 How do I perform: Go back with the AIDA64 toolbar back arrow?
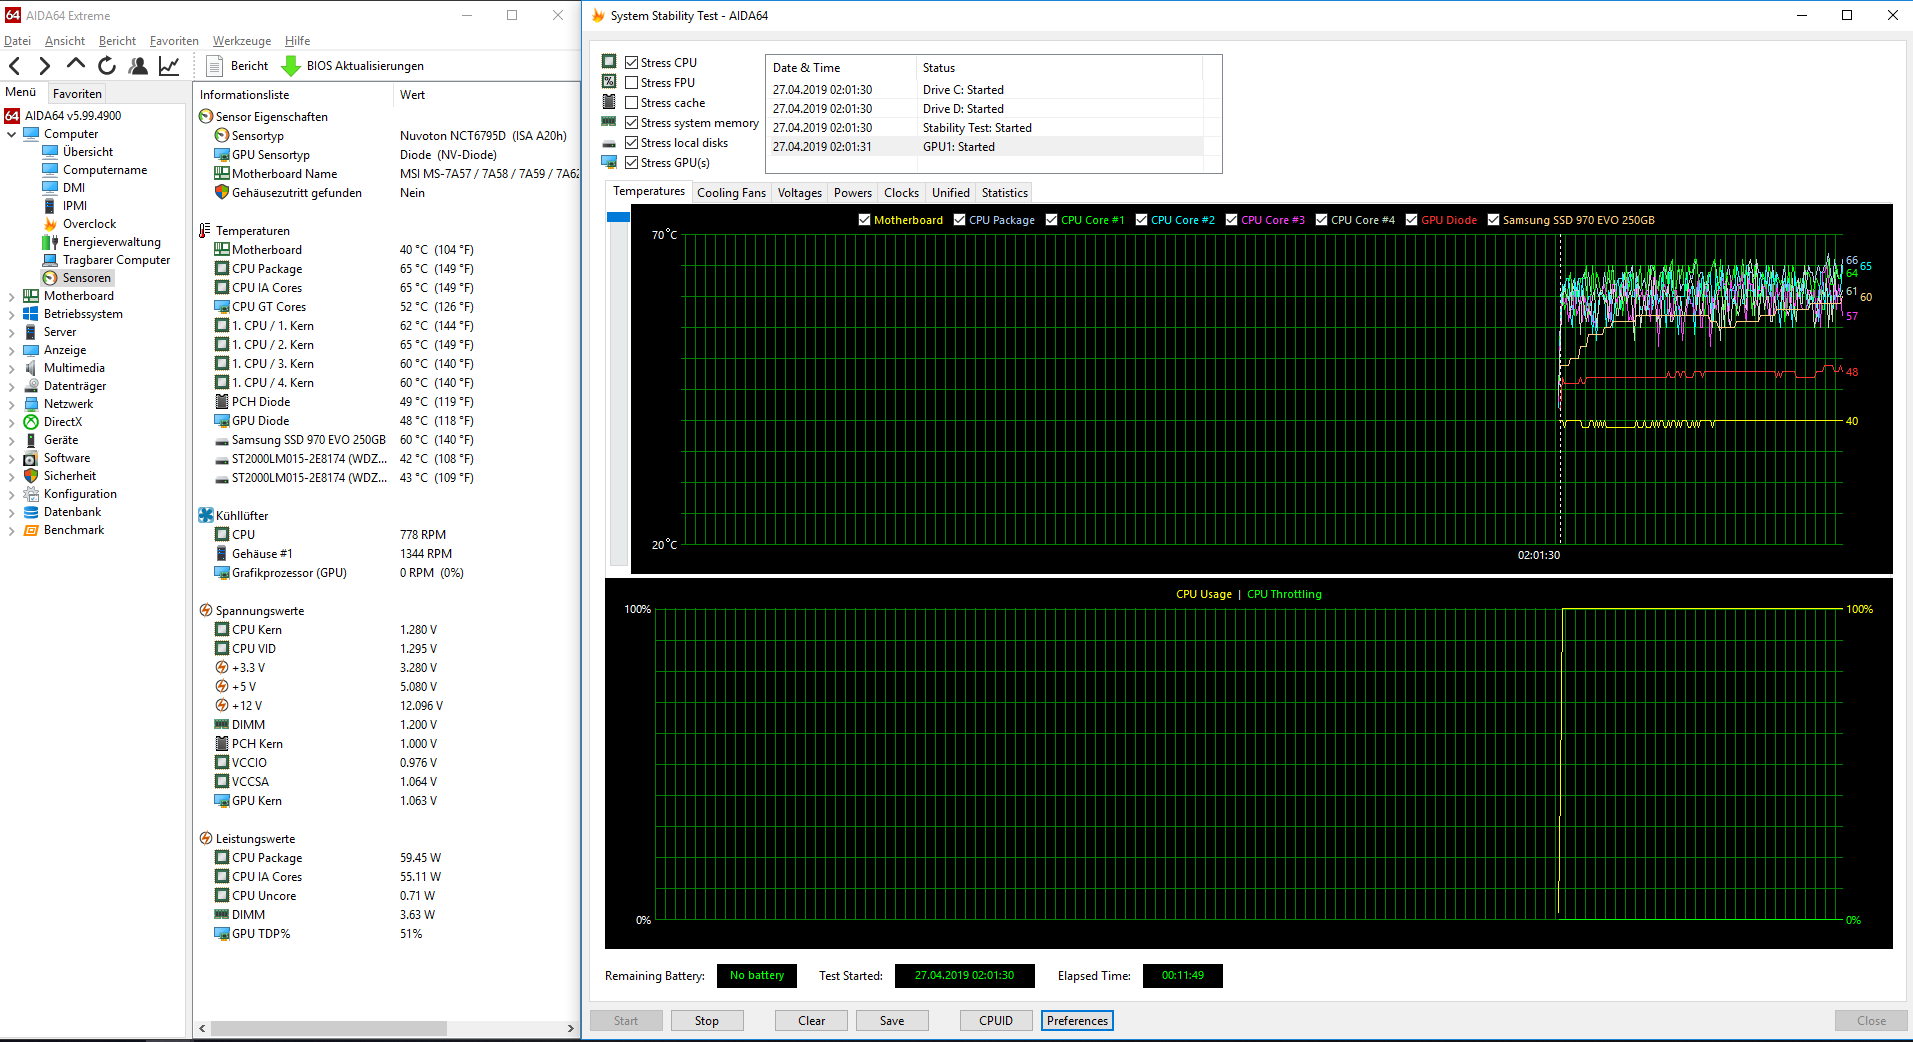coord(15,66)
